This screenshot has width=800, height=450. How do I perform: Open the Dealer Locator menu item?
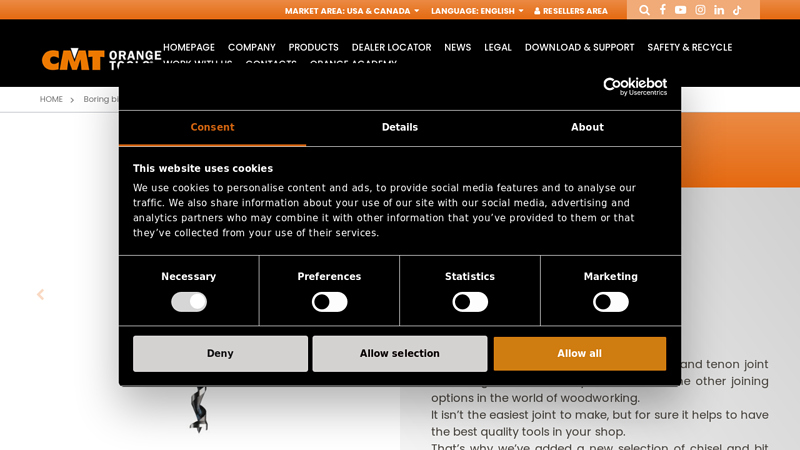pos(391,47)
